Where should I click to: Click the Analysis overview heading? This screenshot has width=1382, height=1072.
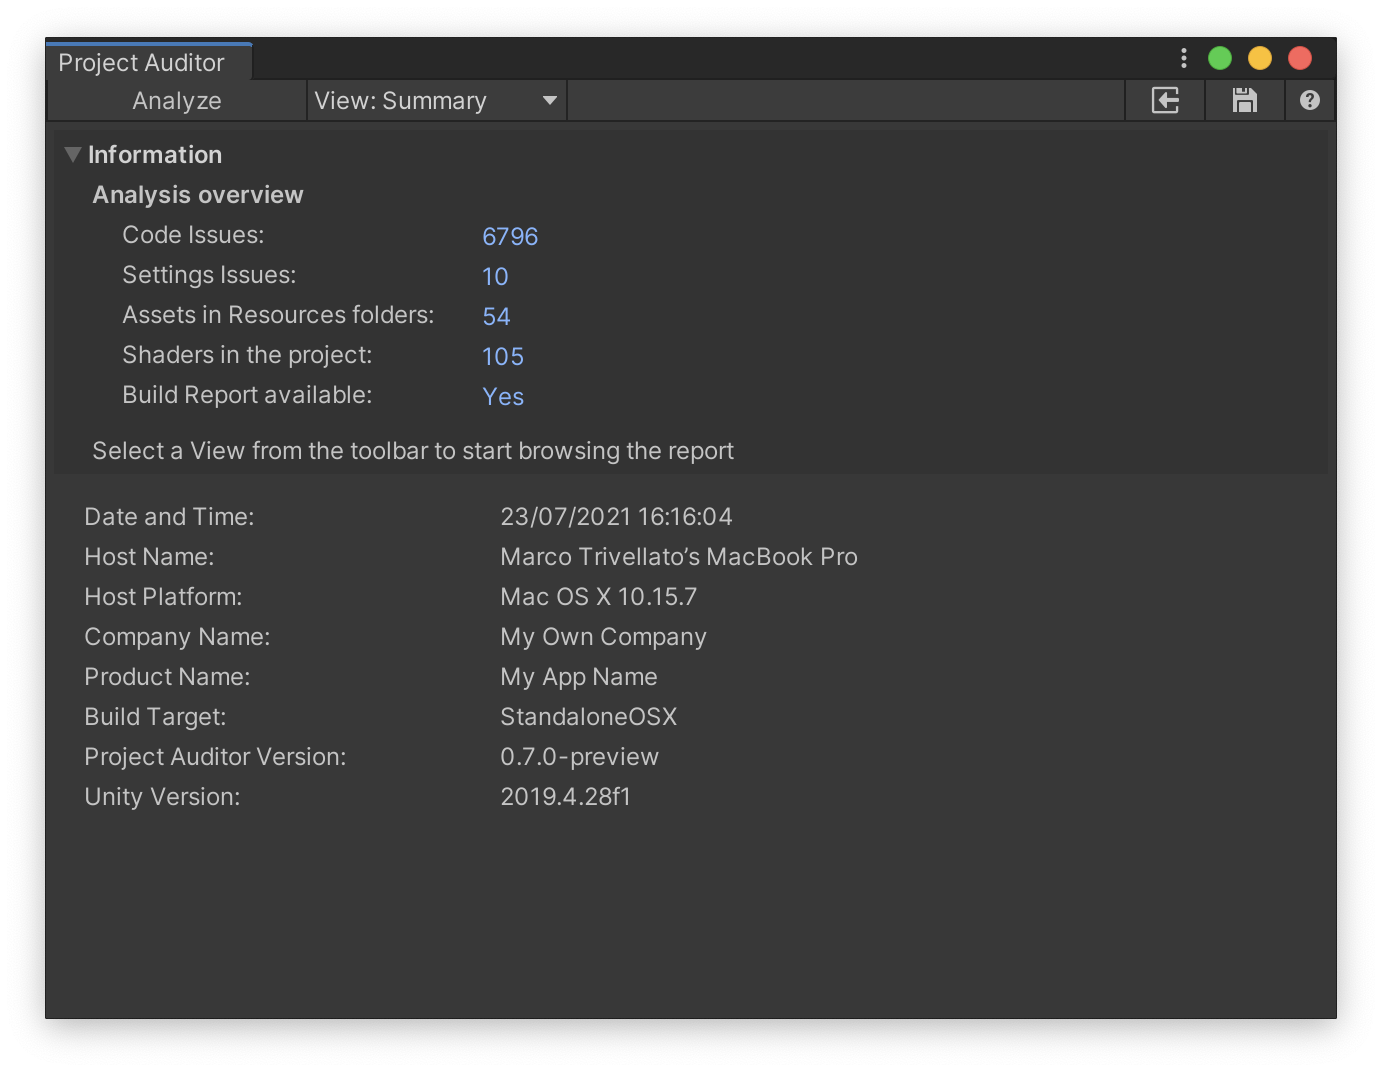click(198, 195)
